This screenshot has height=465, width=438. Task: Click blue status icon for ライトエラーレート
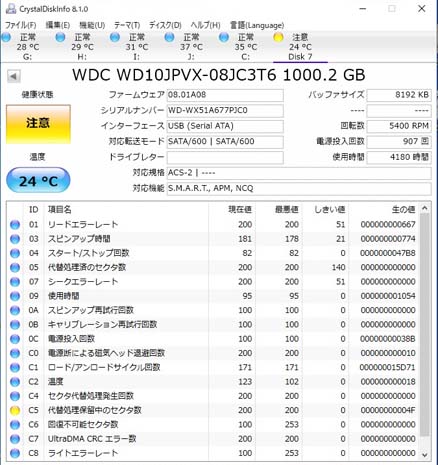click(15, 454)
